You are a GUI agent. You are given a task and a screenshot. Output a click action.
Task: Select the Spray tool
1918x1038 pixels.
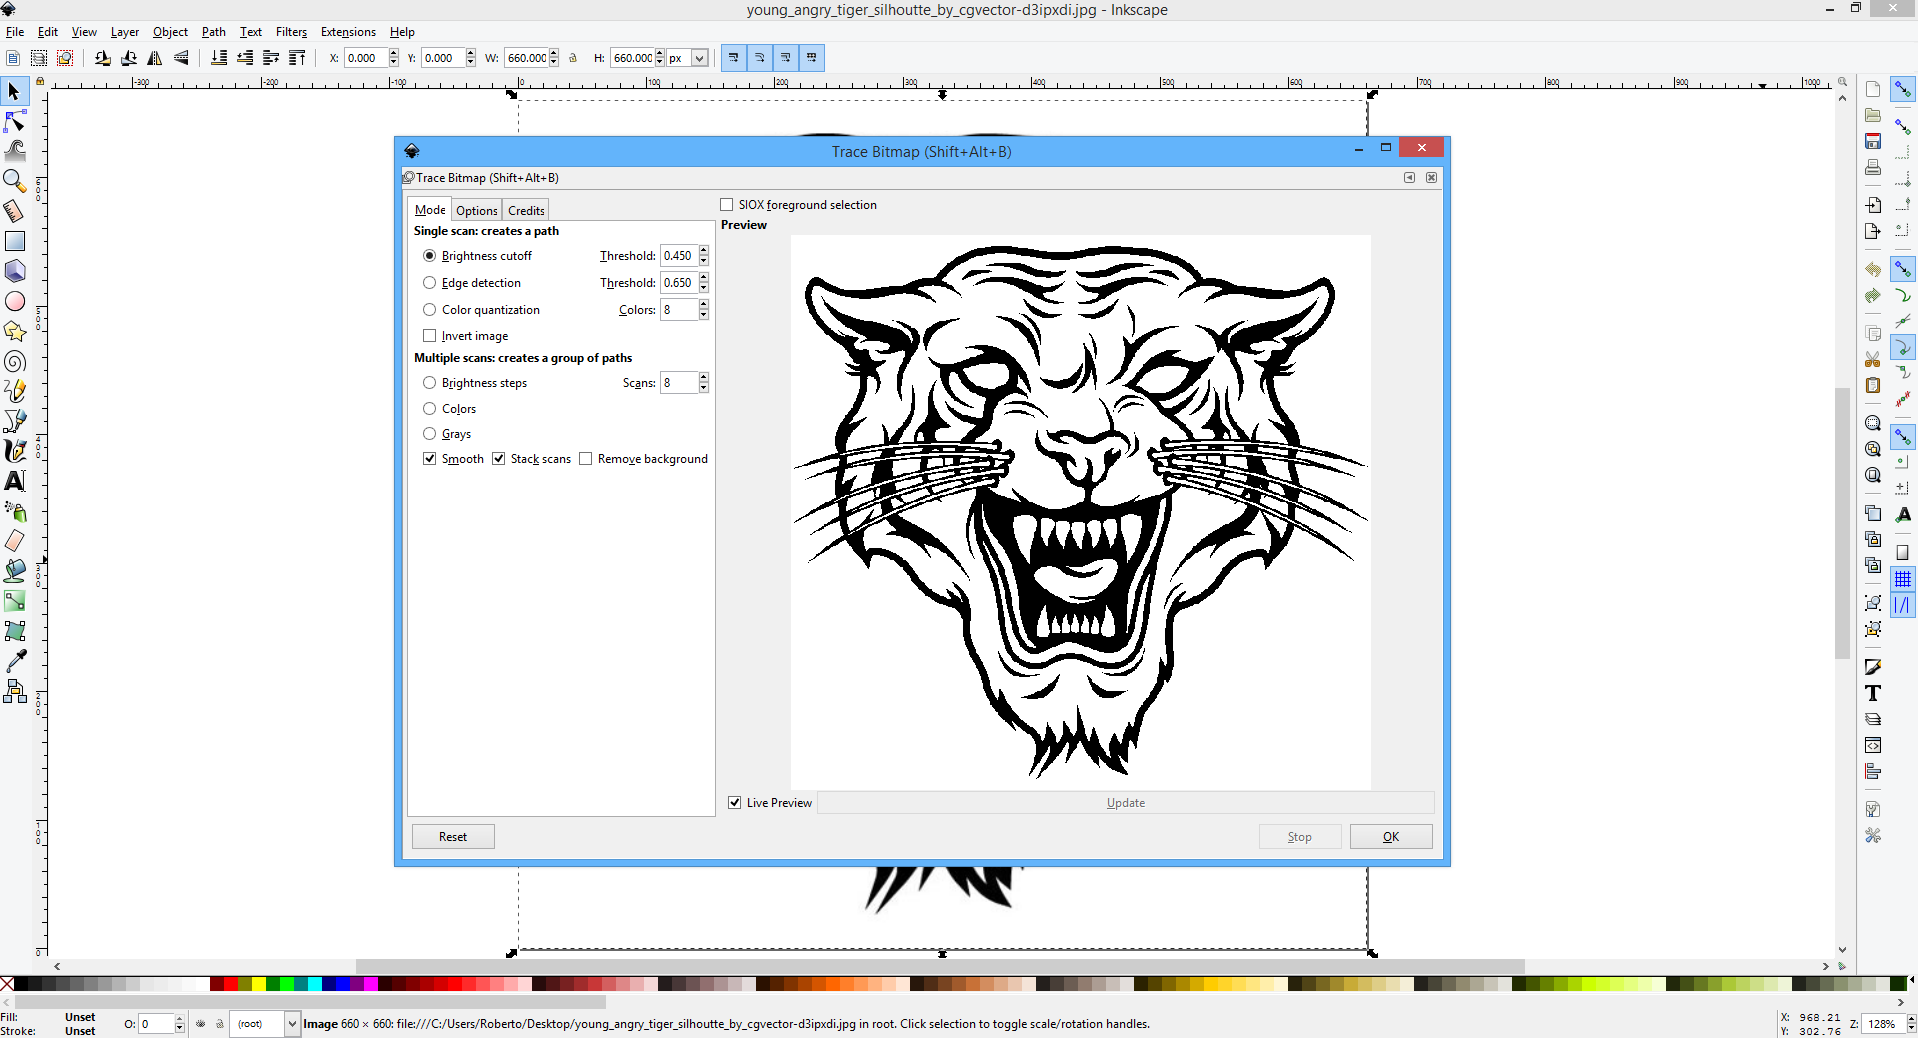(x=14, y=511)
